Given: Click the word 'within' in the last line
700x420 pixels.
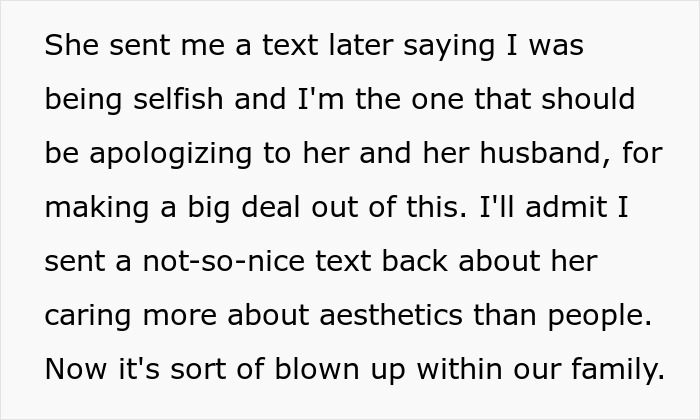Looking at the screenshot, I should click(460, 369).
